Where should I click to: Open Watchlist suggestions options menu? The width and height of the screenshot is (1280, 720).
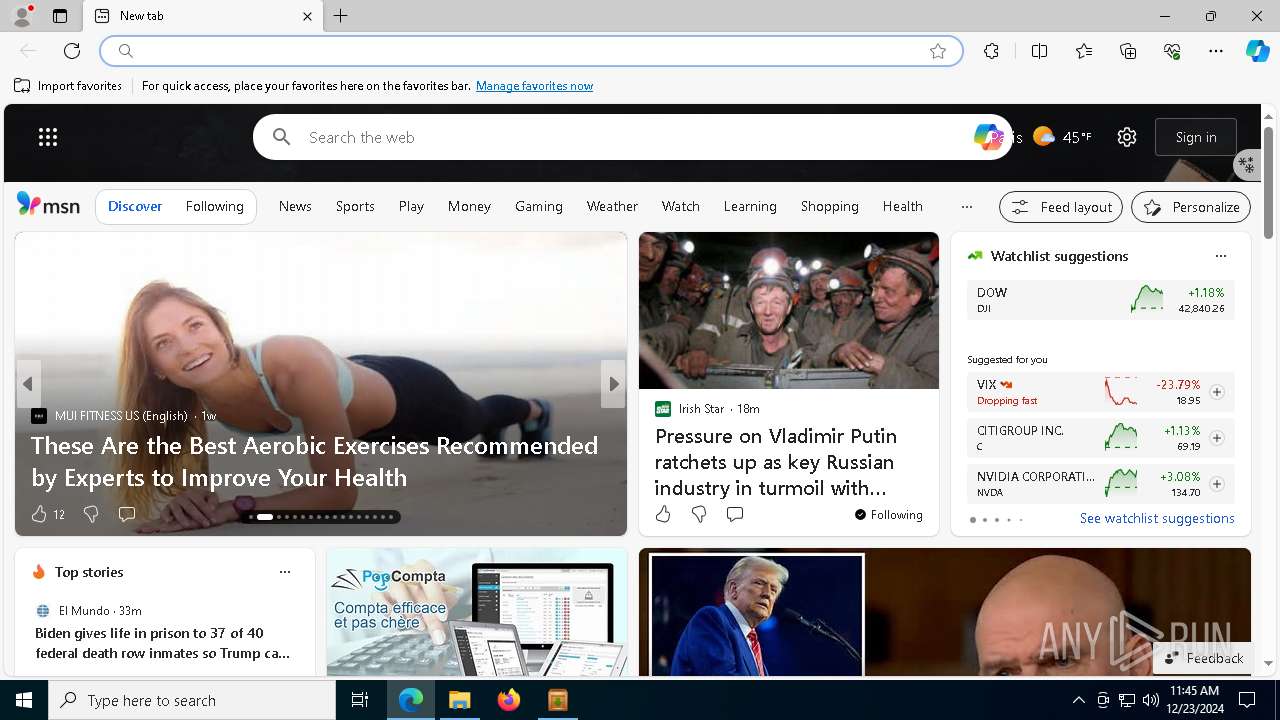(1221, 256)
